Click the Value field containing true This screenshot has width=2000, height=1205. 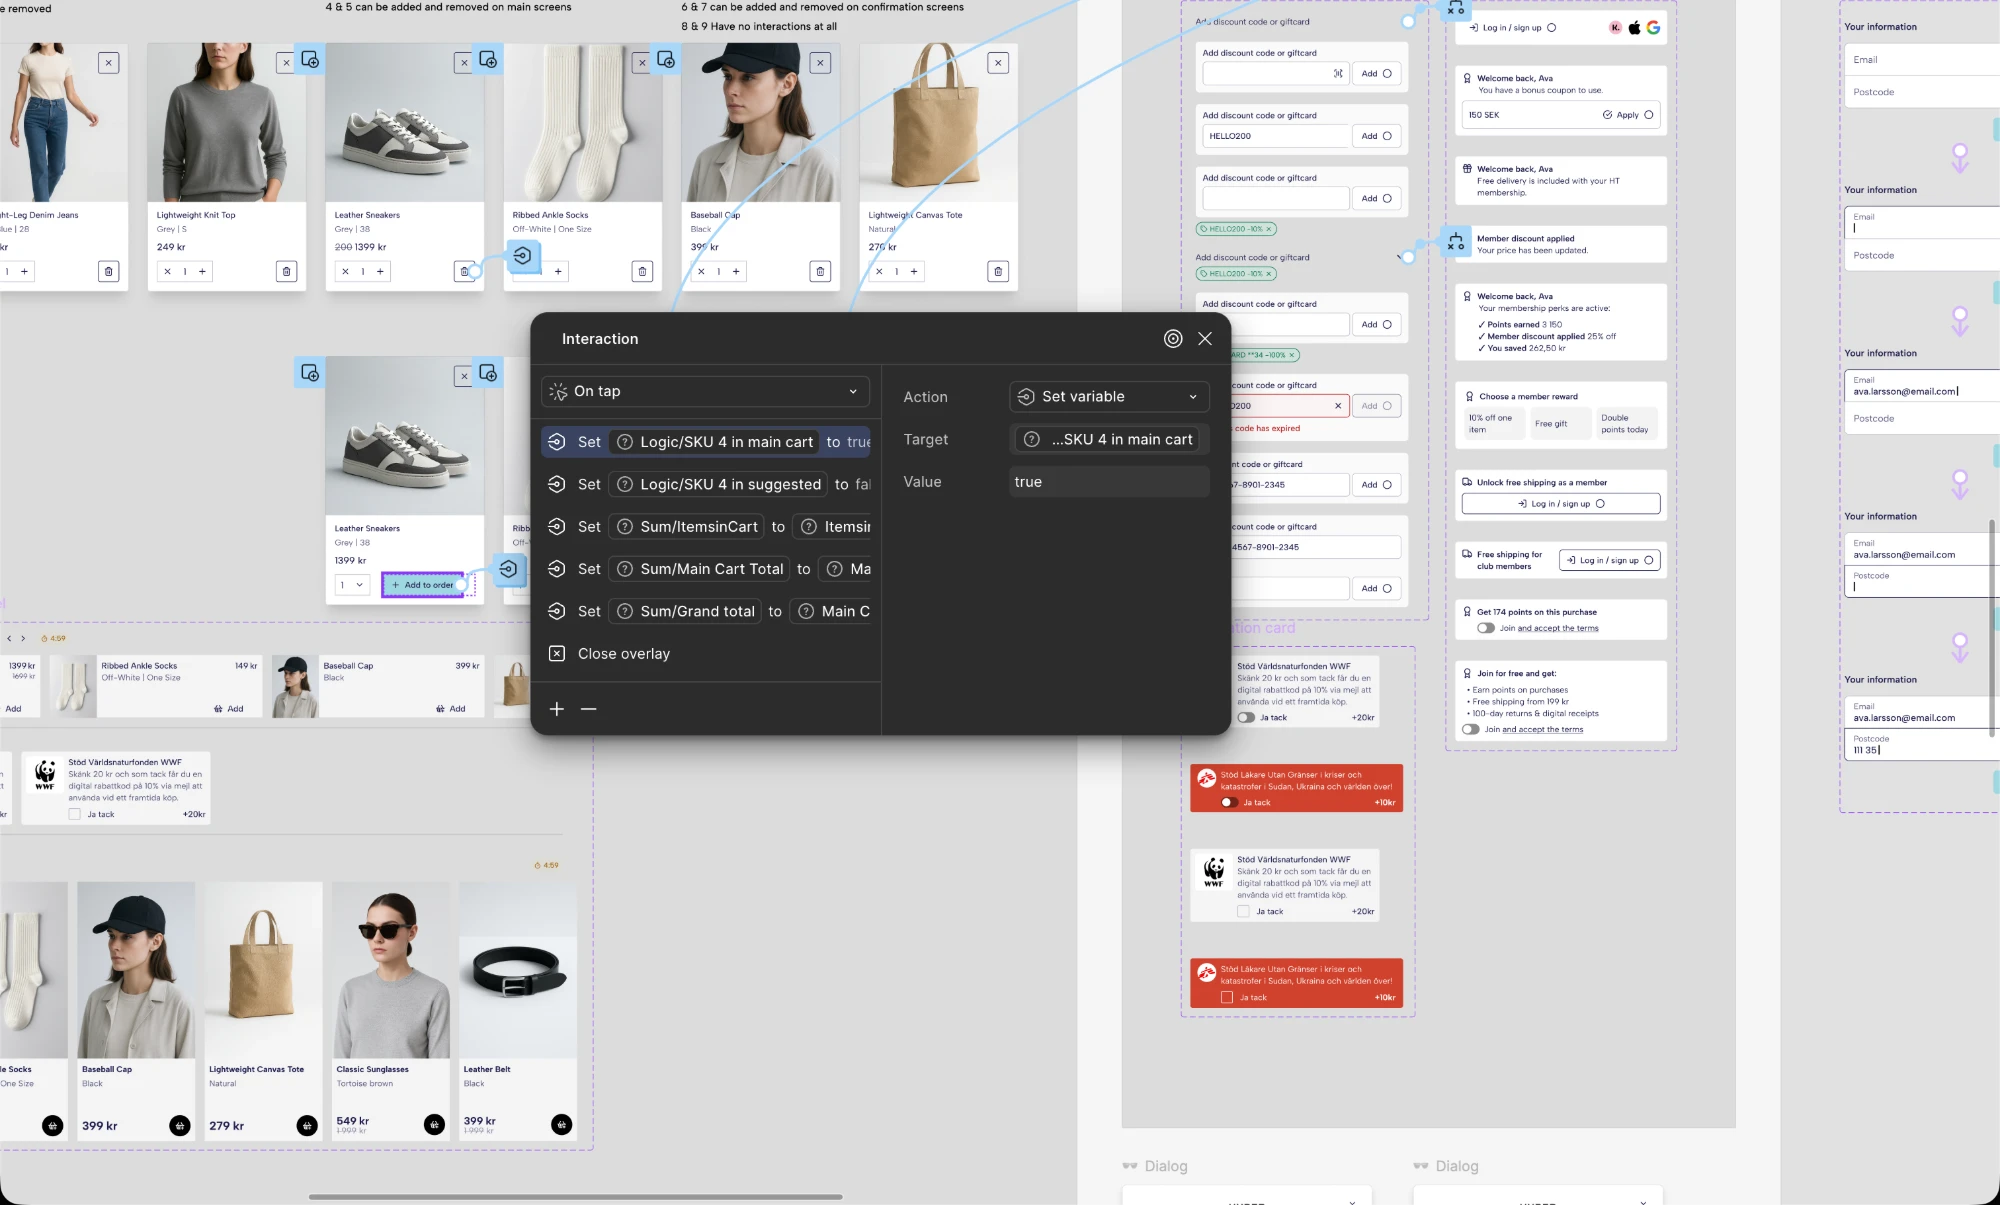pos(1109,482)
